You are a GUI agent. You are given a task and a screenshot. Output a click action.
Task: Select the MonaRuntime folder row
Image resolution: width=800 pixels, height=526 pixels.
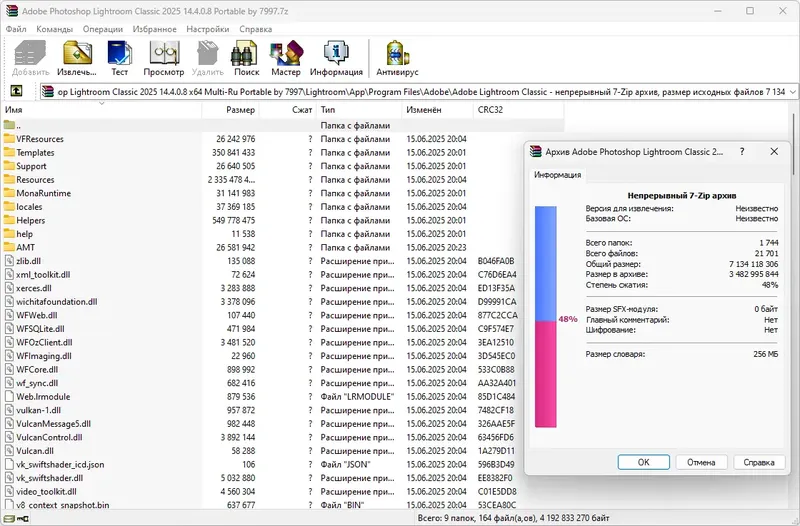click(x=283, y=193)
